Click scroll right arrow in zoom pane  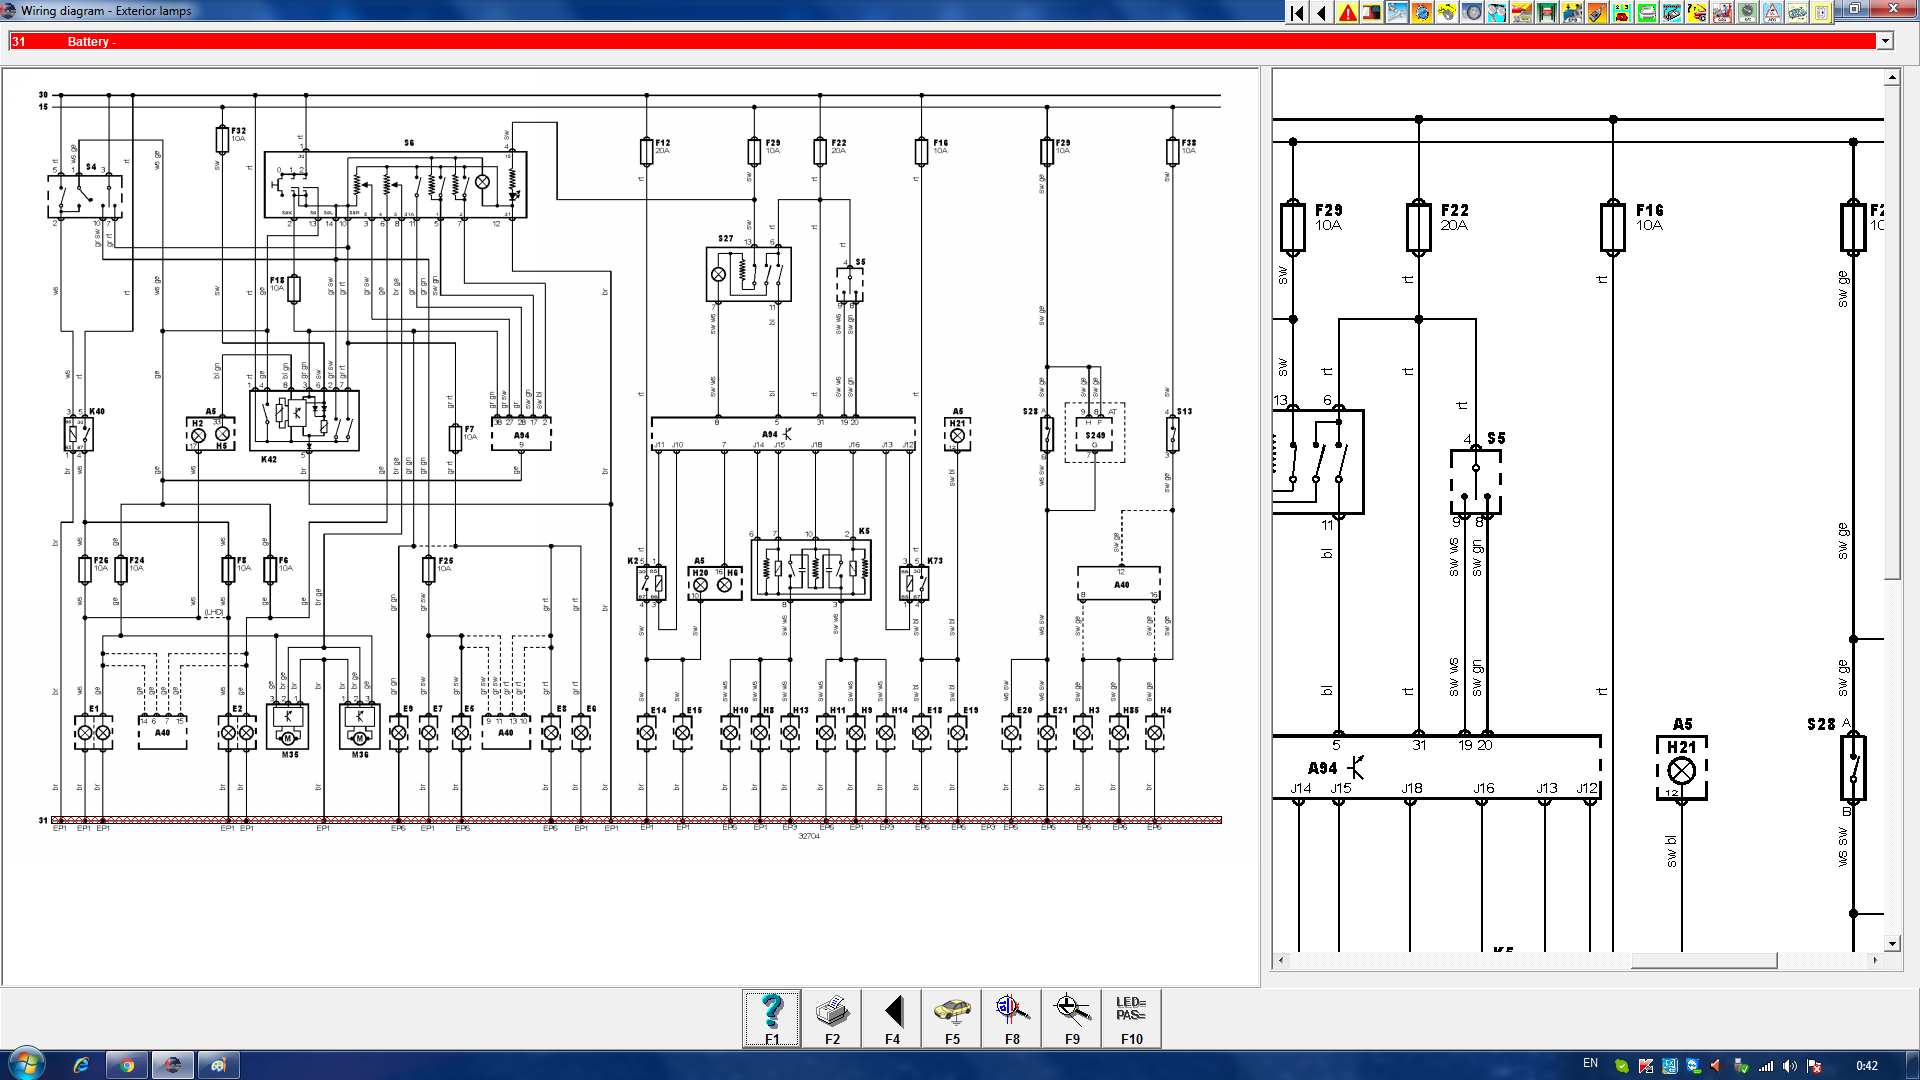click(1875, 960)
